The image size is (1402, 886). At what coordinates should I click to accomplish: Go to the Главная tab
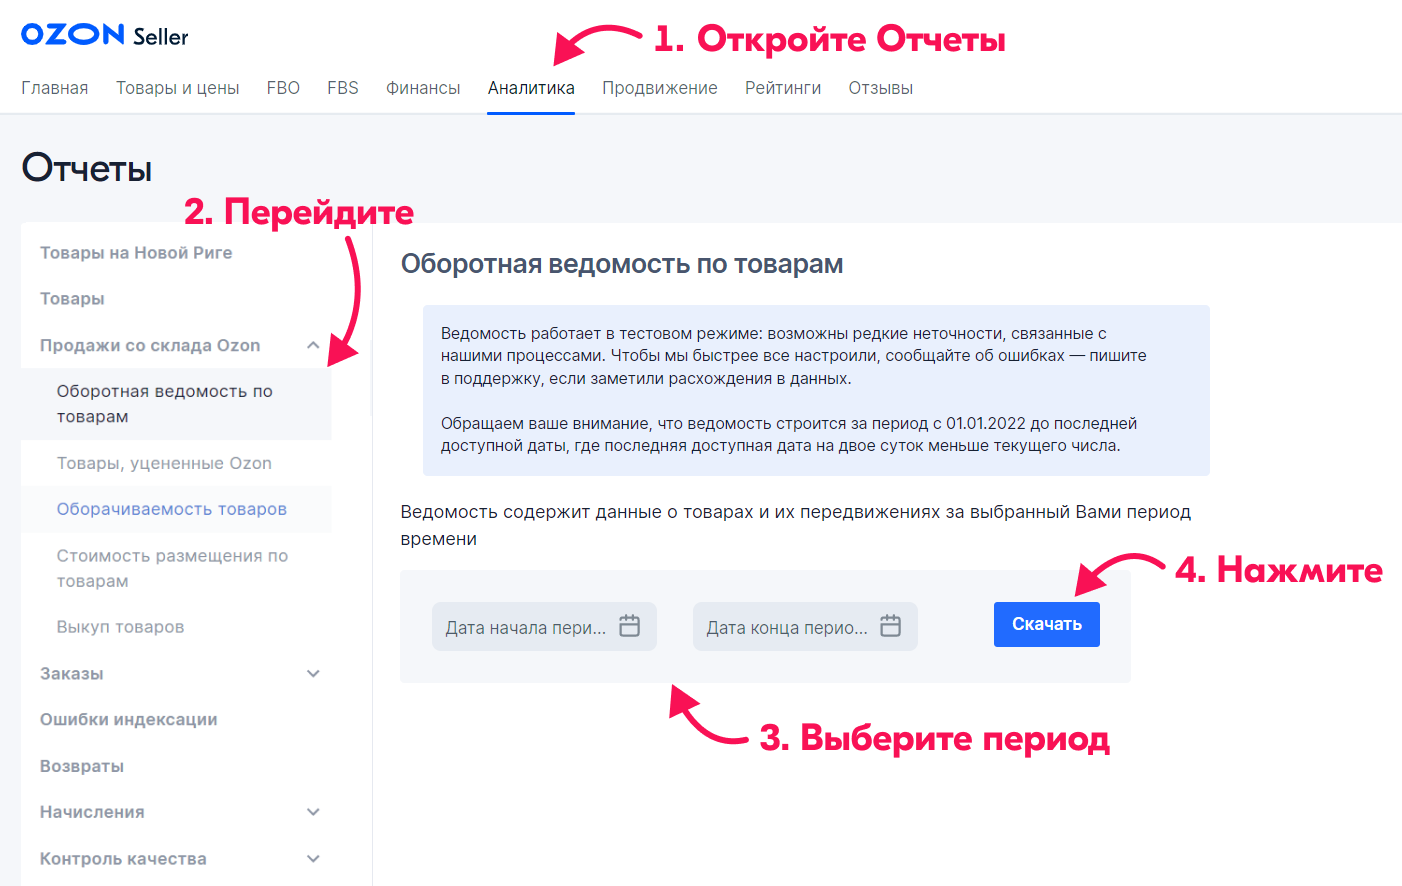point(55,88)
